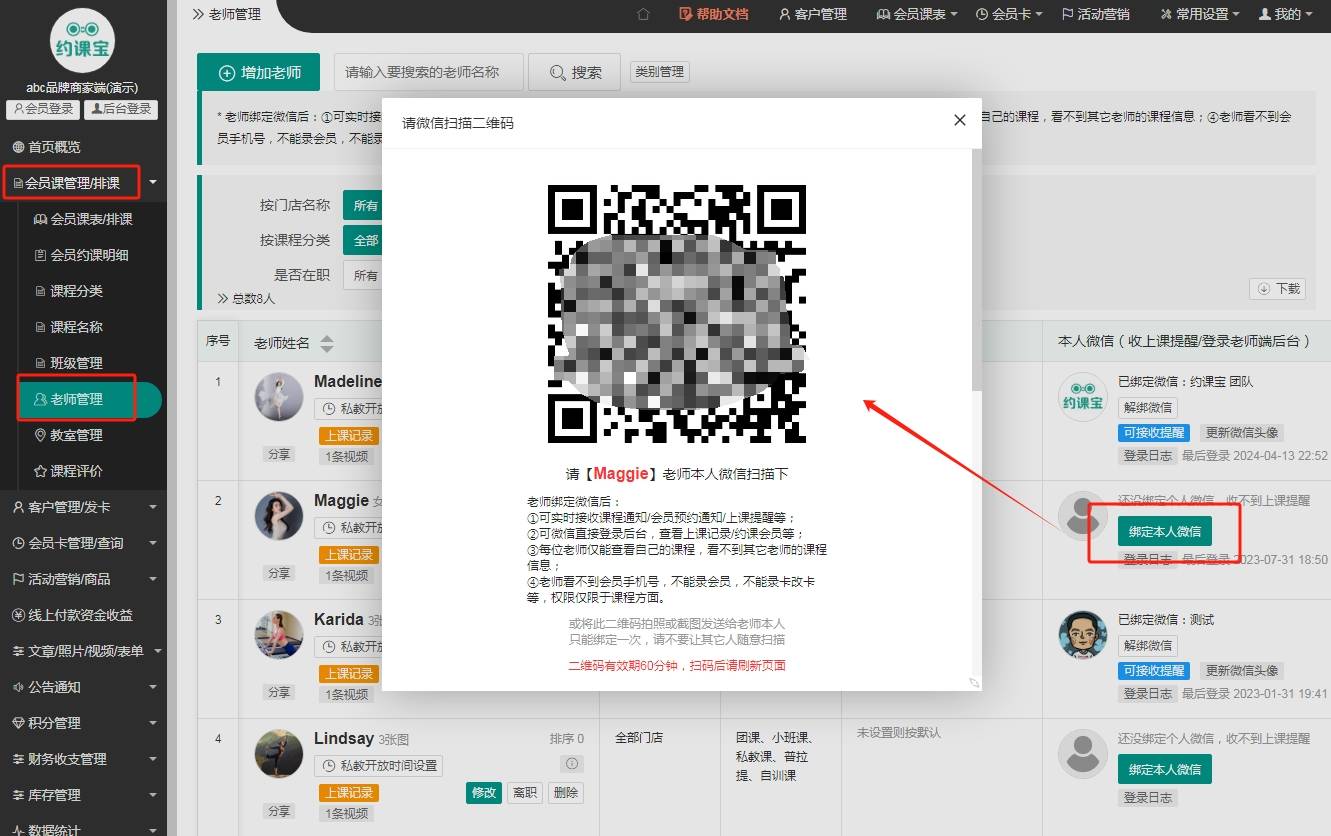Expand 会员卡 top menu dropdown
The width and height of the screenshot is (1331, 836).
(x=1009, y=14)
